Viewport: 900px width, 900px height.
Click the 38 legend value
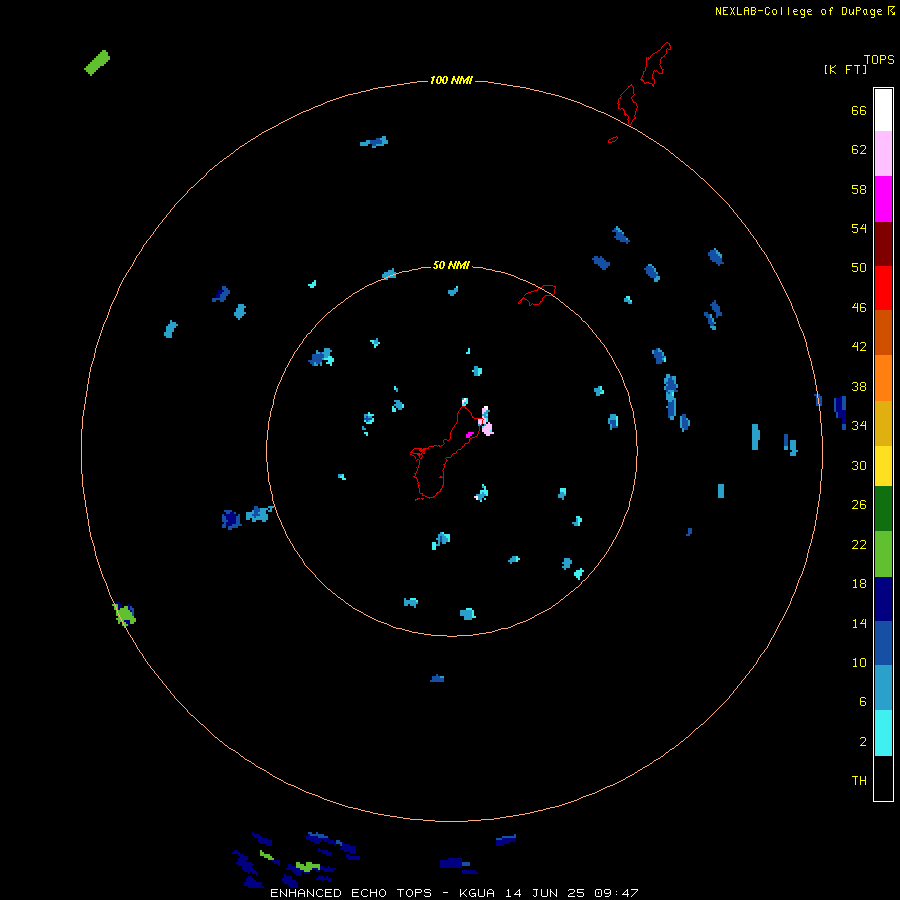859,386
